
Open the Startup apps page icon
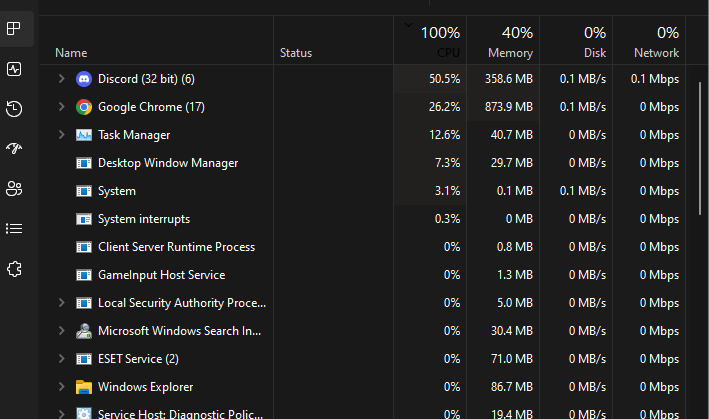coord(14,148)
